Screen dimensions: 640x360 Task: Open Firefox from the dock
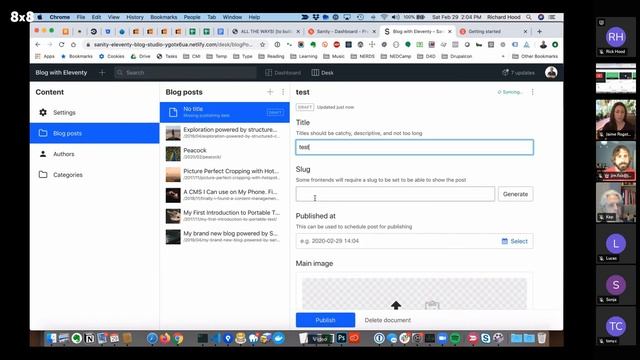pos(165,338)
